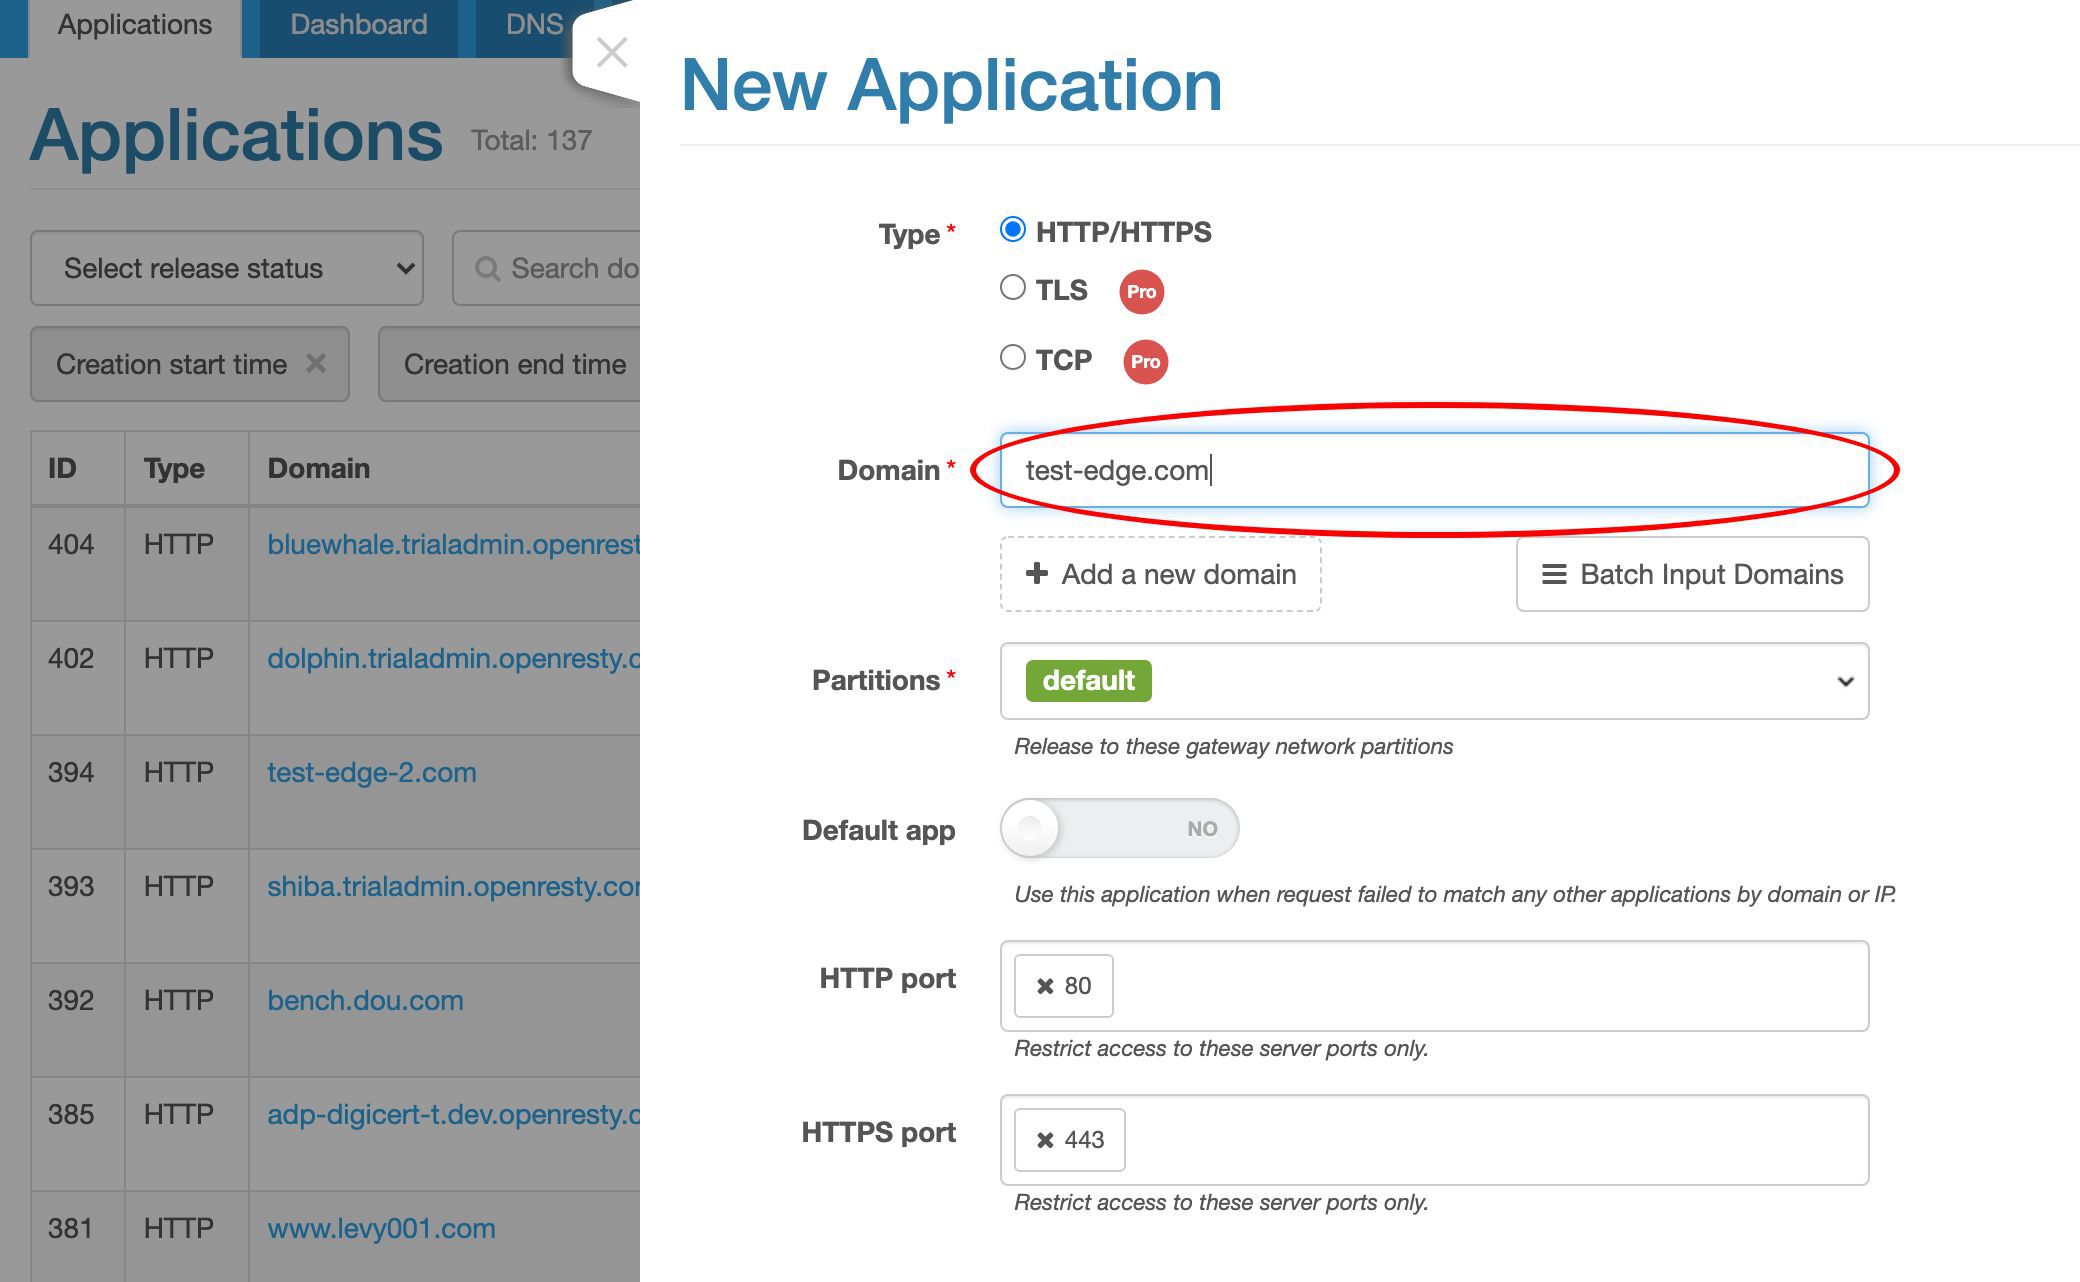Click the DNS tab
Screen dimensions: 2080x1282
pos(530,22)
